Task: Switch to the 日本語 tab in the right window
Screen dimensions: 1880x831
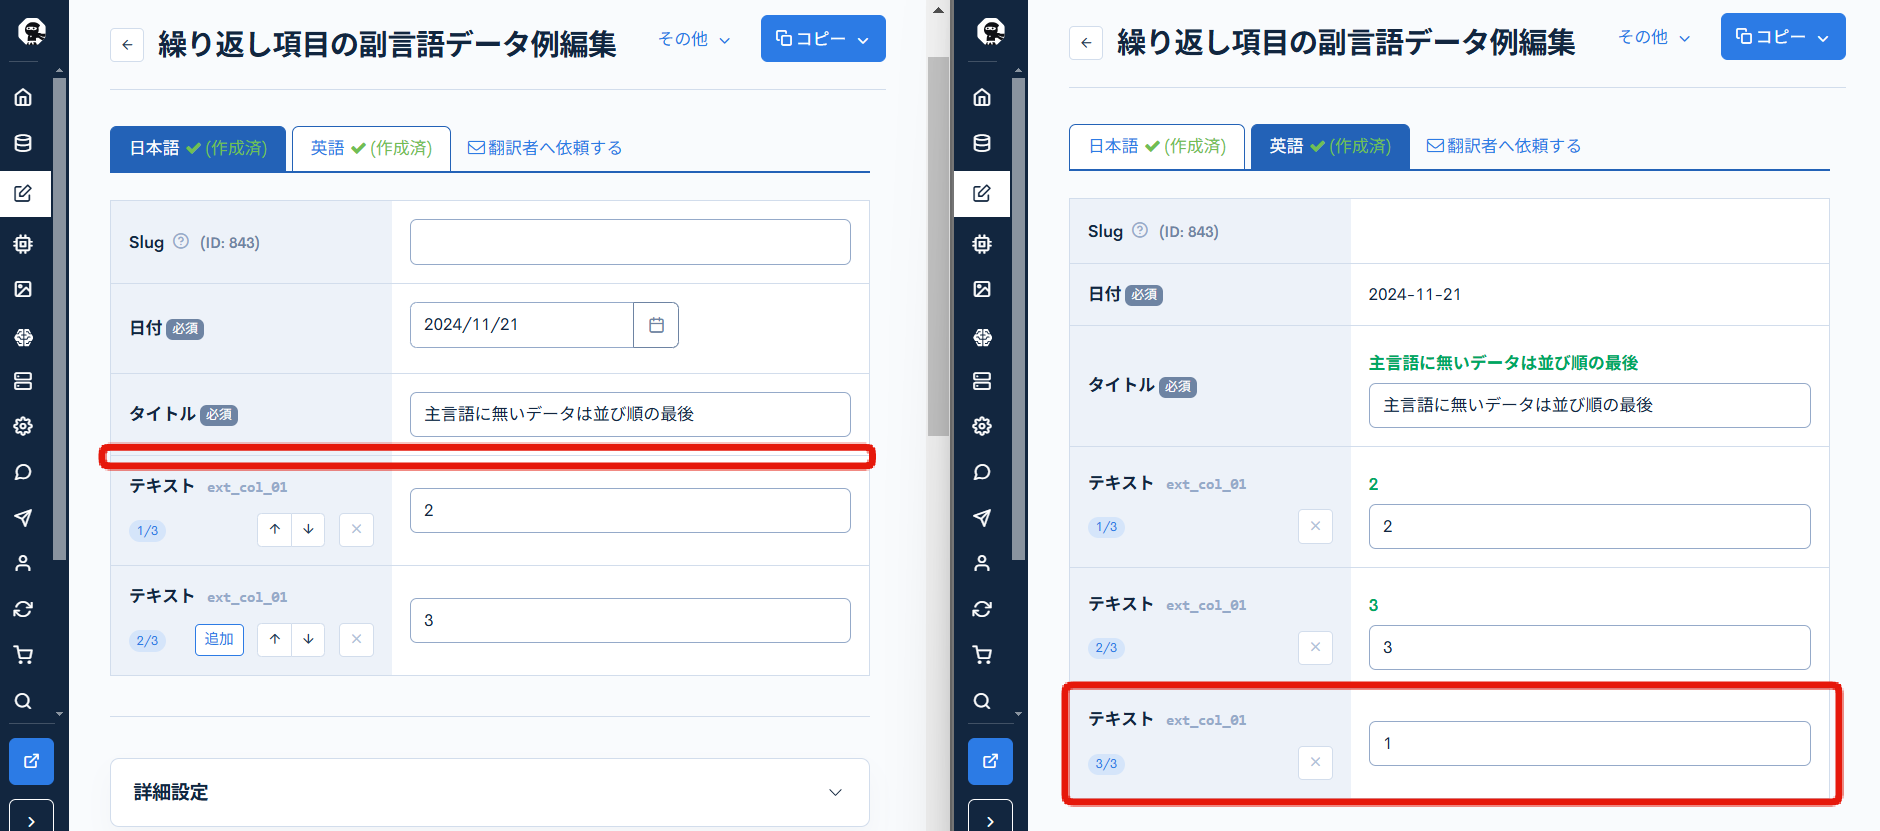Action: [x=1157, y=146]
